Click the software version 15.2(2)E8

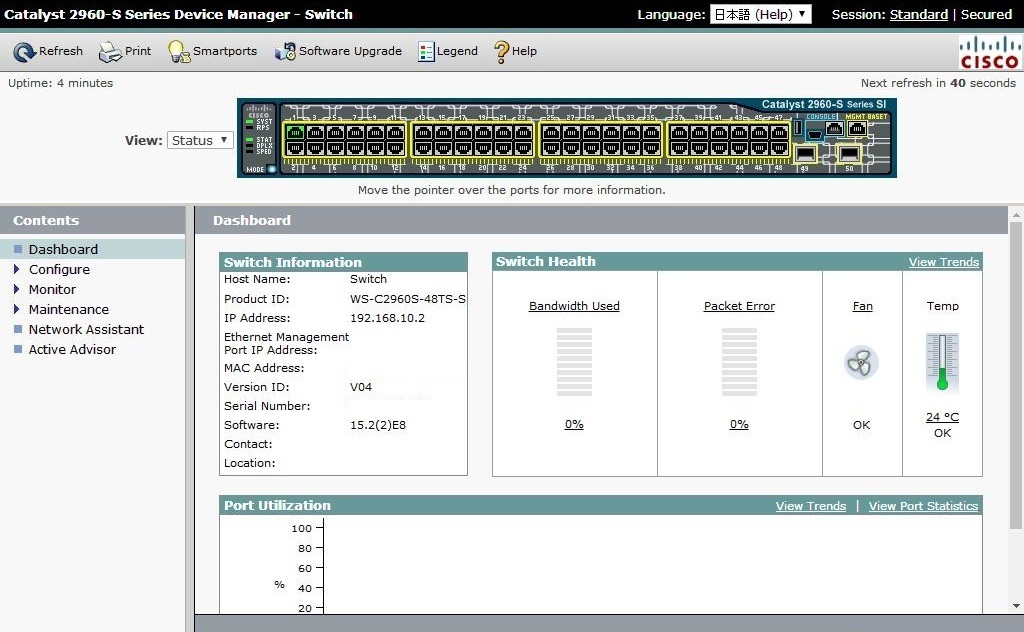377,425
